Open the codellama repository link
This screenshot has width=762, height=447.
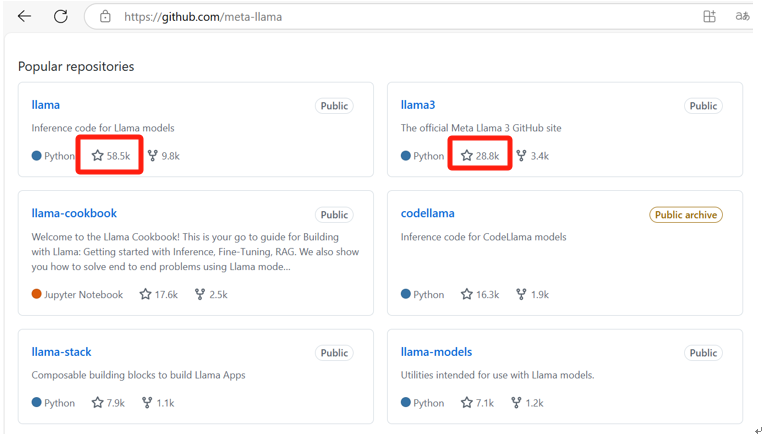(428, 213)
